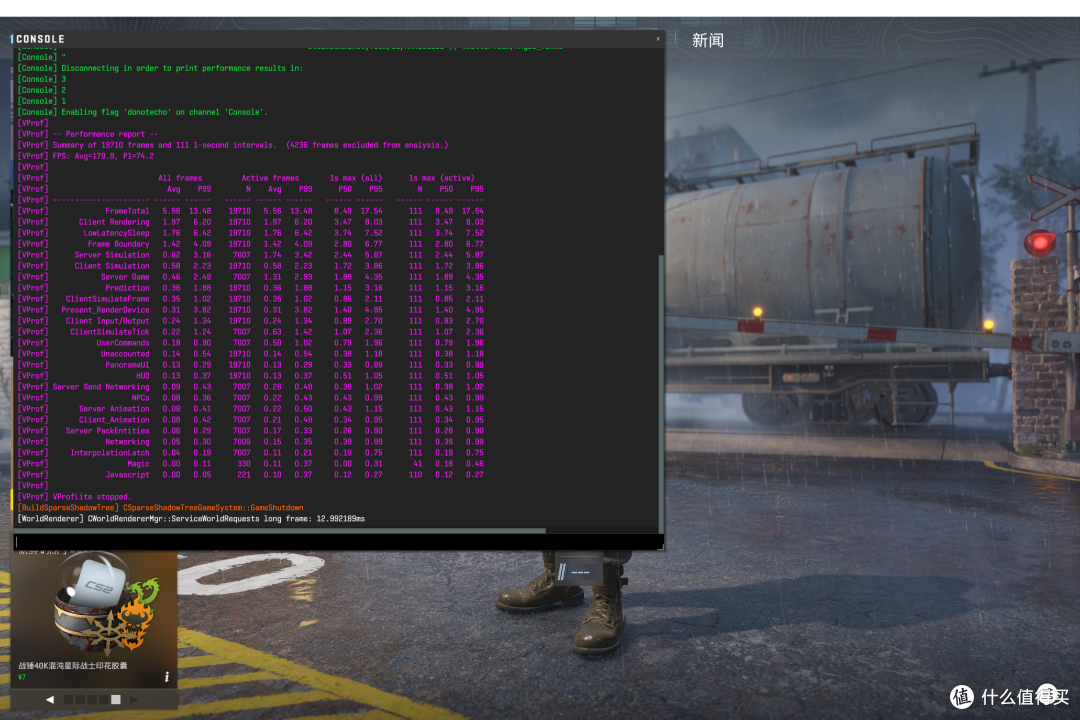This screenshot has height=720, width=1080.
Task: Select the highlighted fifth carousel page dot
Action: pyautogui.click(x=116, y=699)
